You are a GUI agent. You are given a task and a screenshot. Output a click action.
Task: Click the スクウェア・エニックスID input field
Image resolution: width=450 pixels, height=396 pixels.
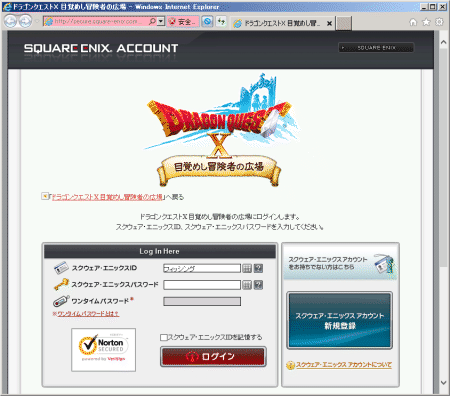click(x=202, y=268)
